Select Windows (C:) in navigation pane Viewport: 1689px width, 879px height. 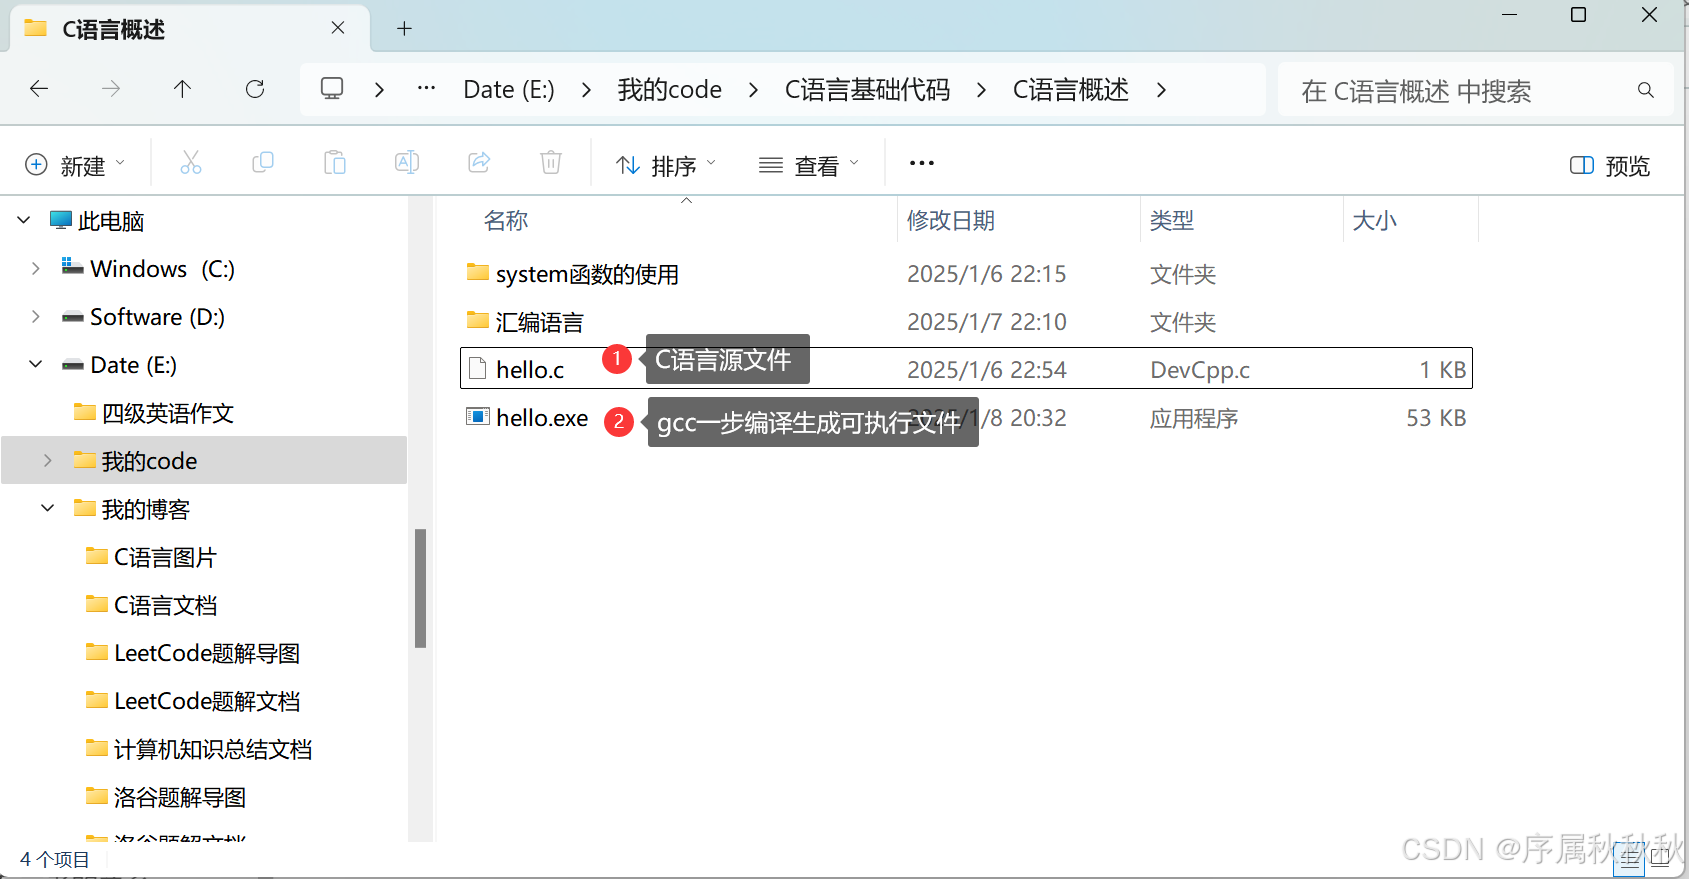click(162, 269)
